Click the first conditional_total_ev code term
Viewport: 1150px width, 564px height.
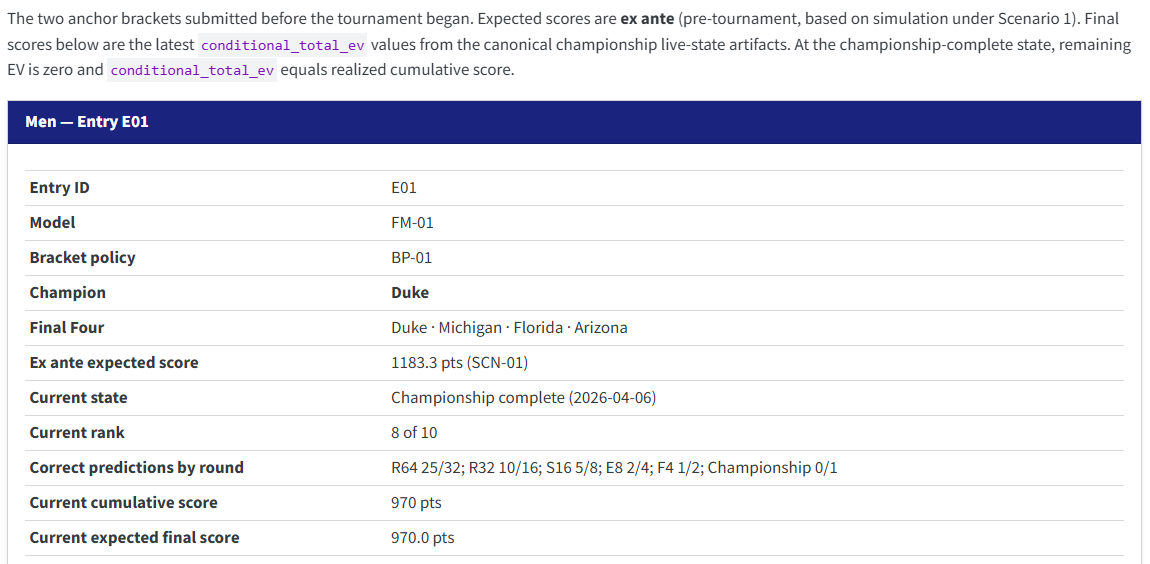pos(283,45)
